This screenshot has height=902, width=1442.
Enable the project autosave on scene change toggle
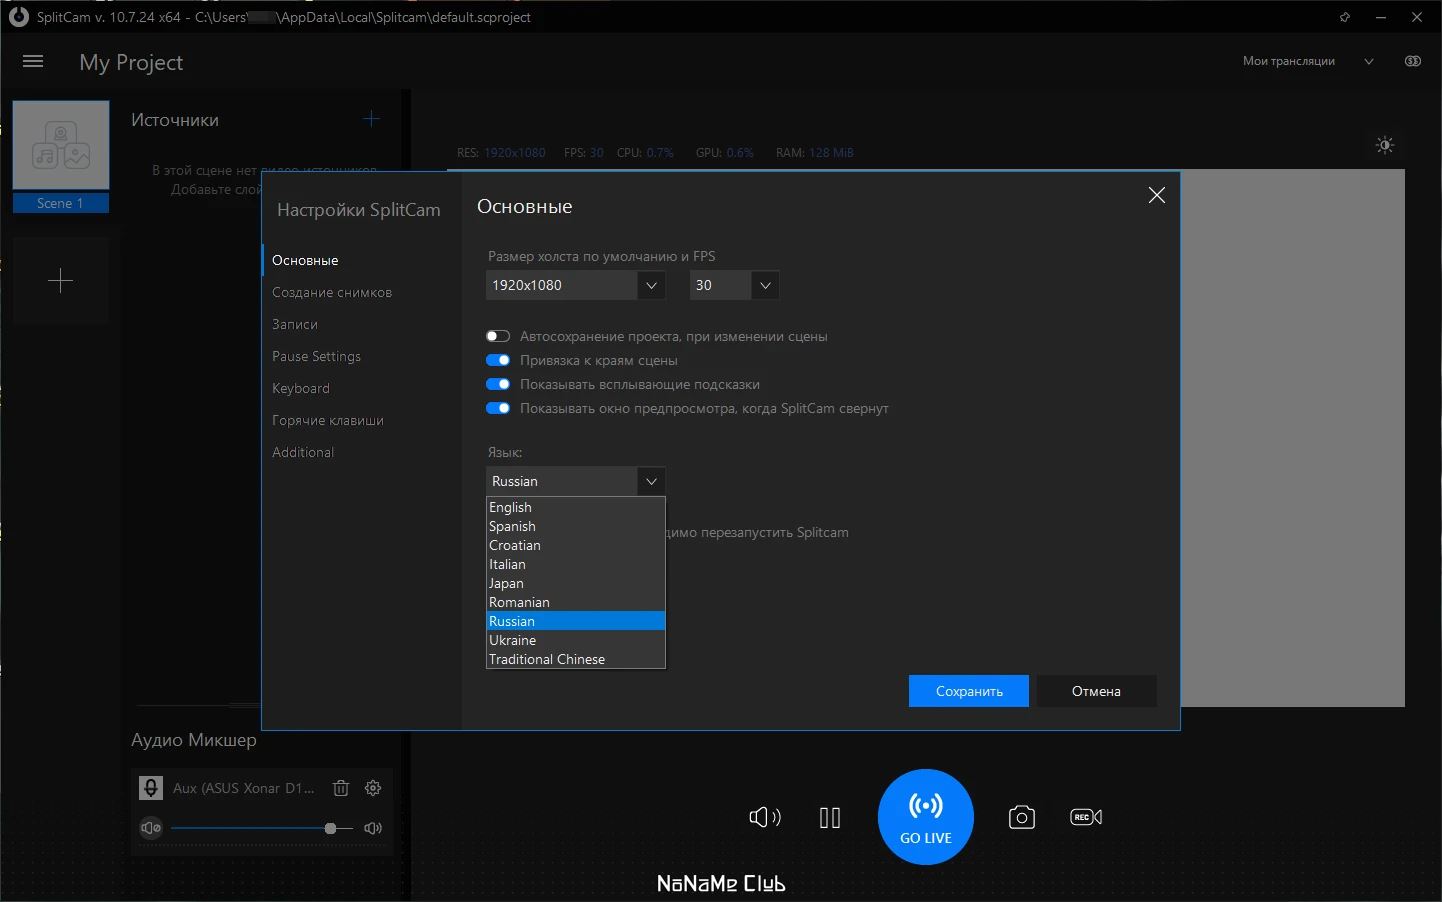pyautogui.click(x=498, y=336)
